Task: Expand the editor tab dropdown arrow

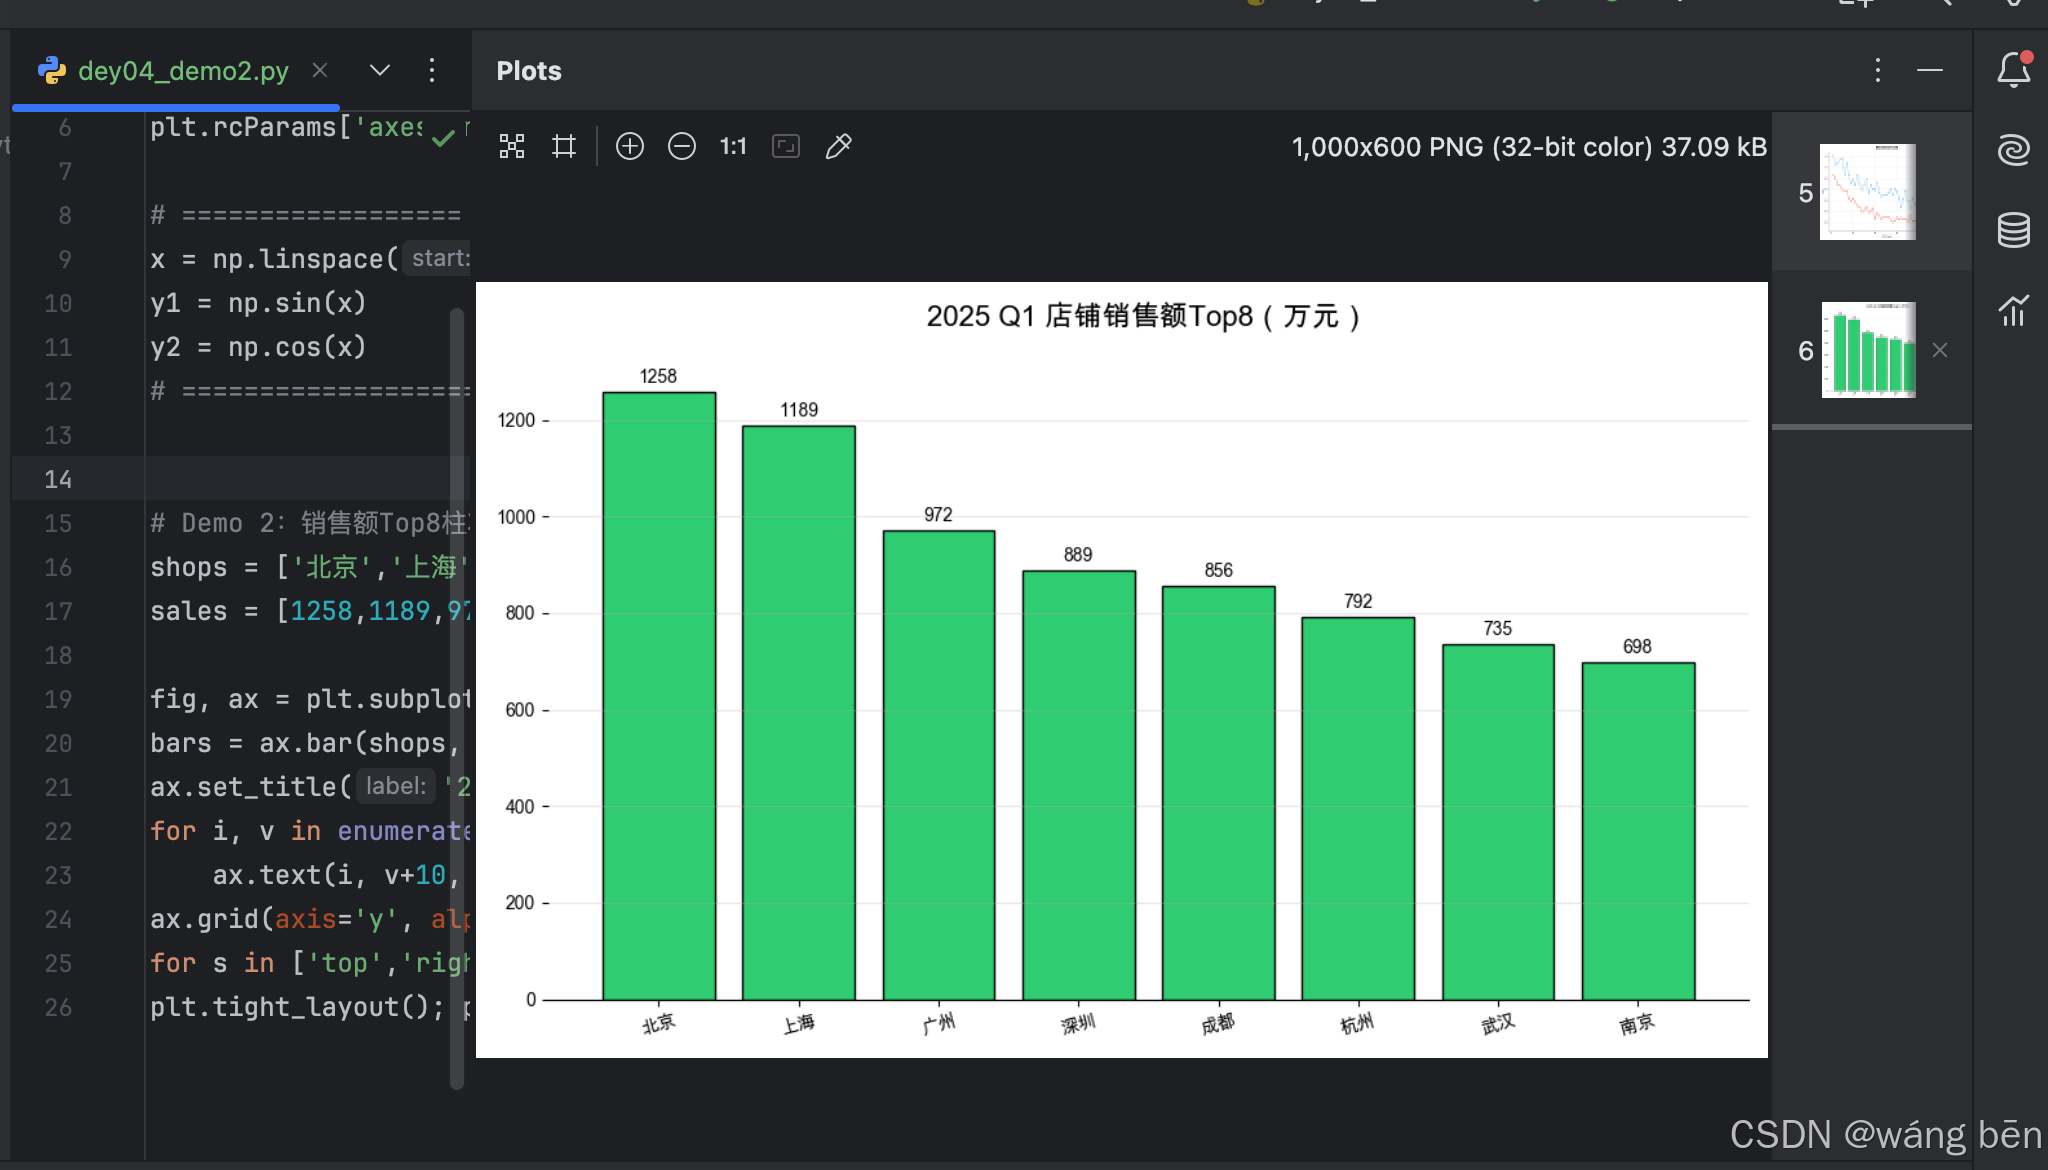Action: 379,70
